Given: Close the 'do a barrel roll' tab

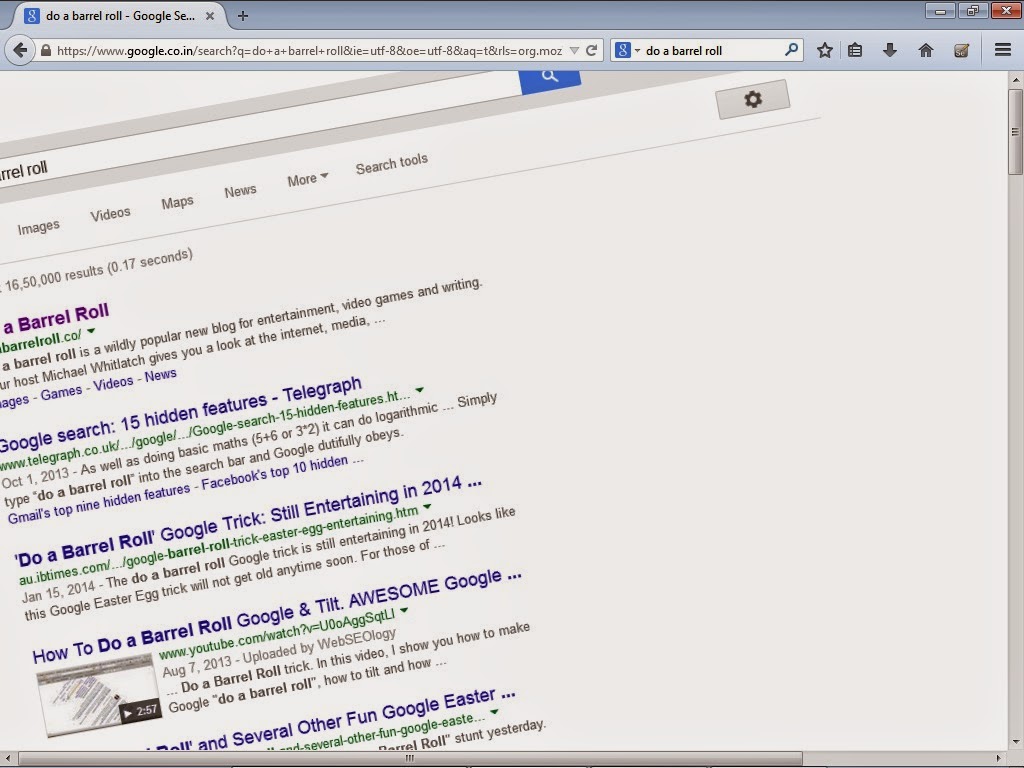Looking at the screenshot, I should [x=210, y=16].
